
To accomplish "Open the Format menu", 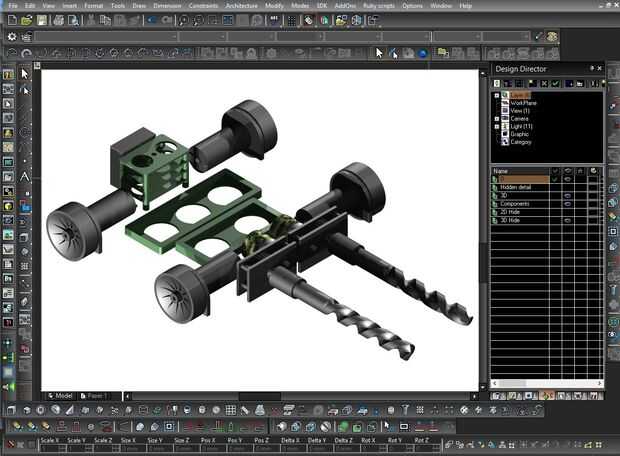I will [94, 6].
